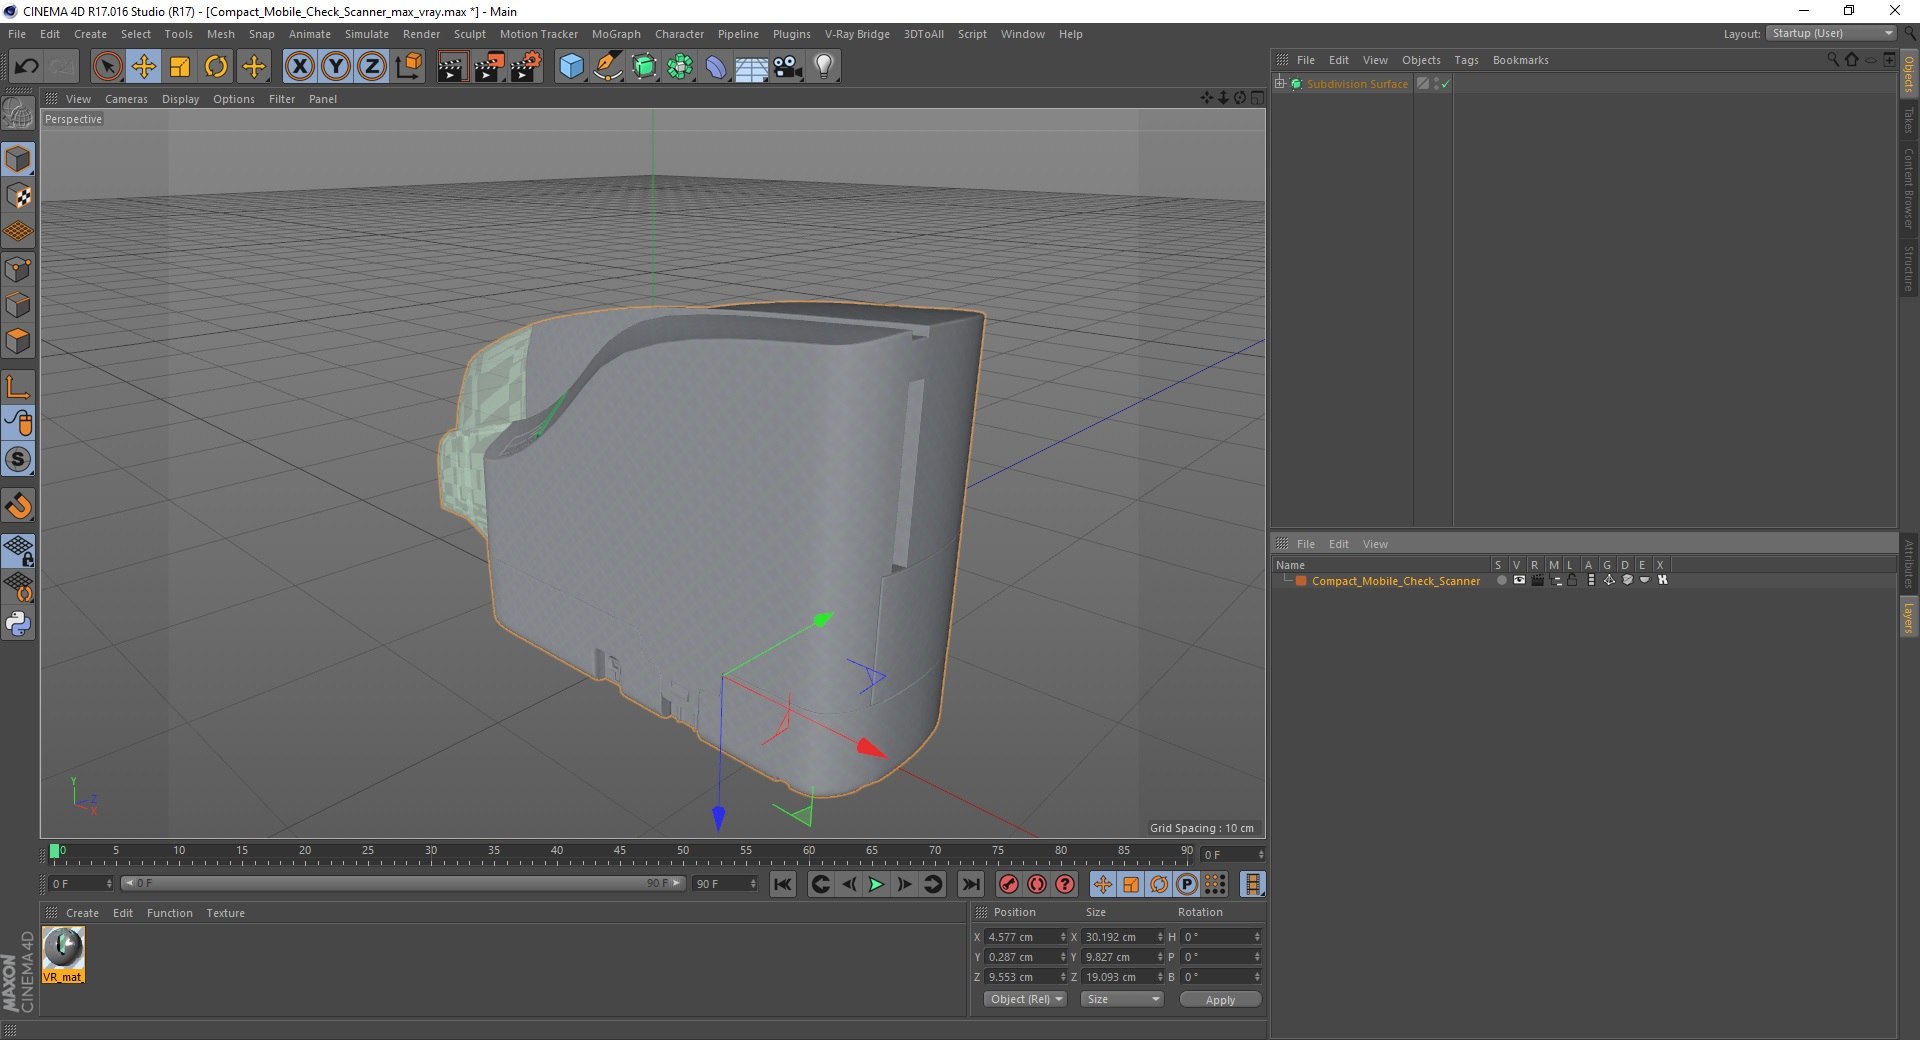Enable Snap magnet icon in sidebar

coord(18,506)
